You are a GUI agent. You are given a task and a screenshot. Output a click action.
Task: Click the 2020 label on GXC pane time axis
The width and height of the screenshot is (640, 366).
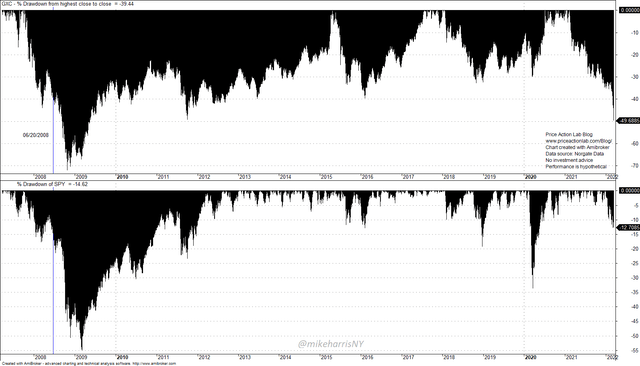530,177
